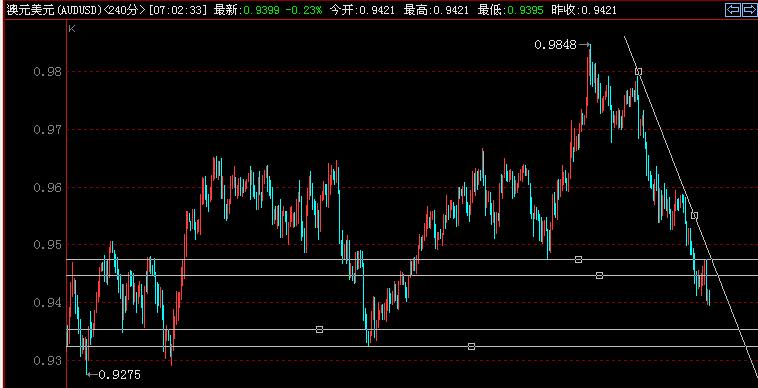Click the 0.95 price axis label

[x=47, y=245]
